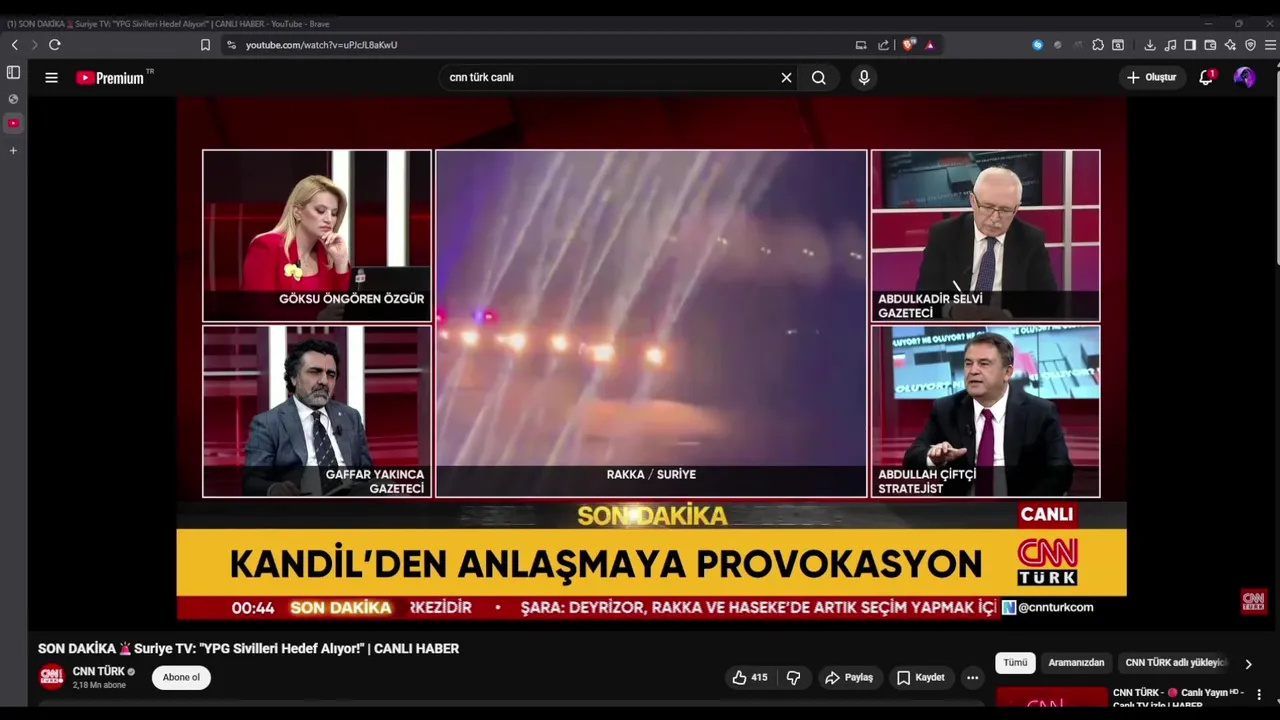Viewport: 1280px width, 720px height.
Task: Open Brave Rewards triangle icon
Action: pyautogui.click(x=930, y=45)
